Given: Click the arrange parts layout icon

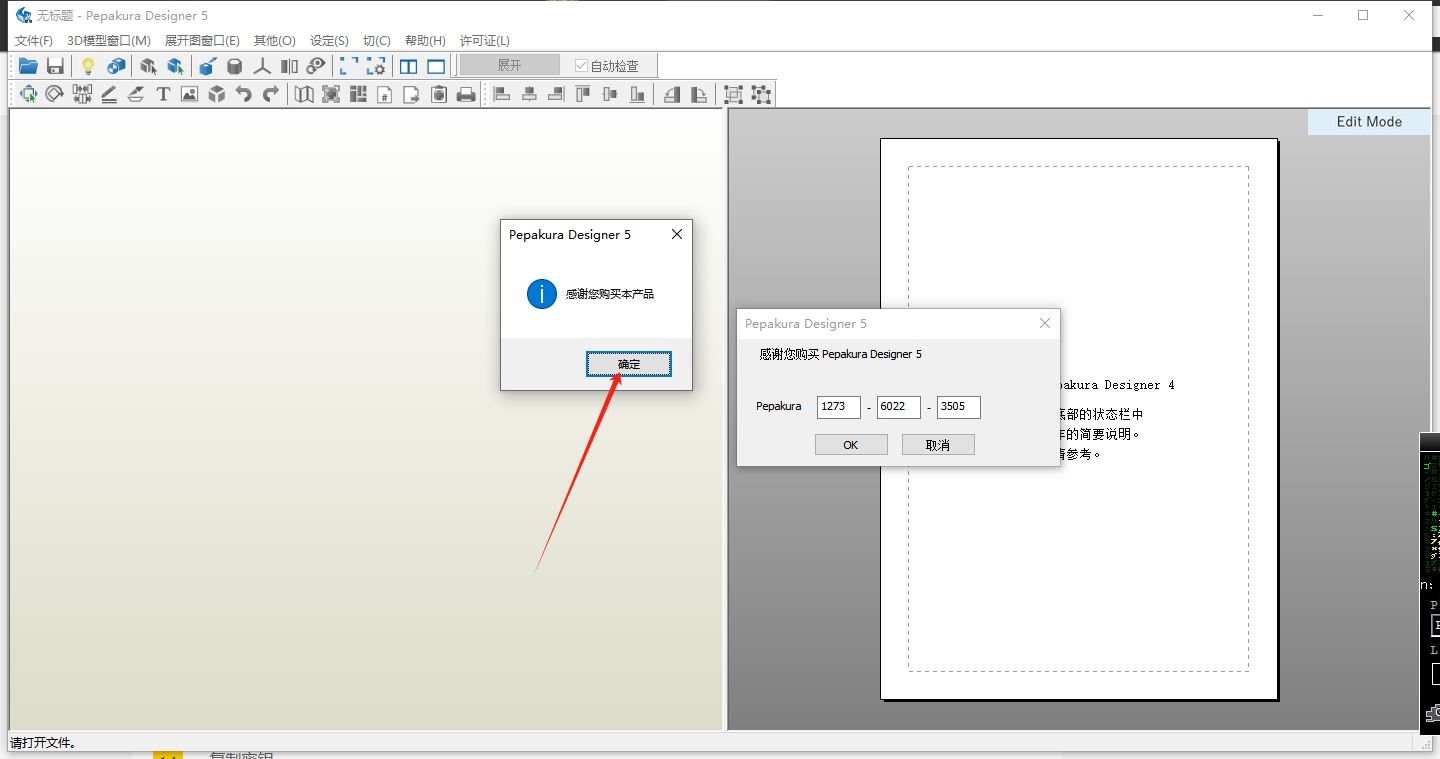Looking at the screenshot, I should (358, 94).
